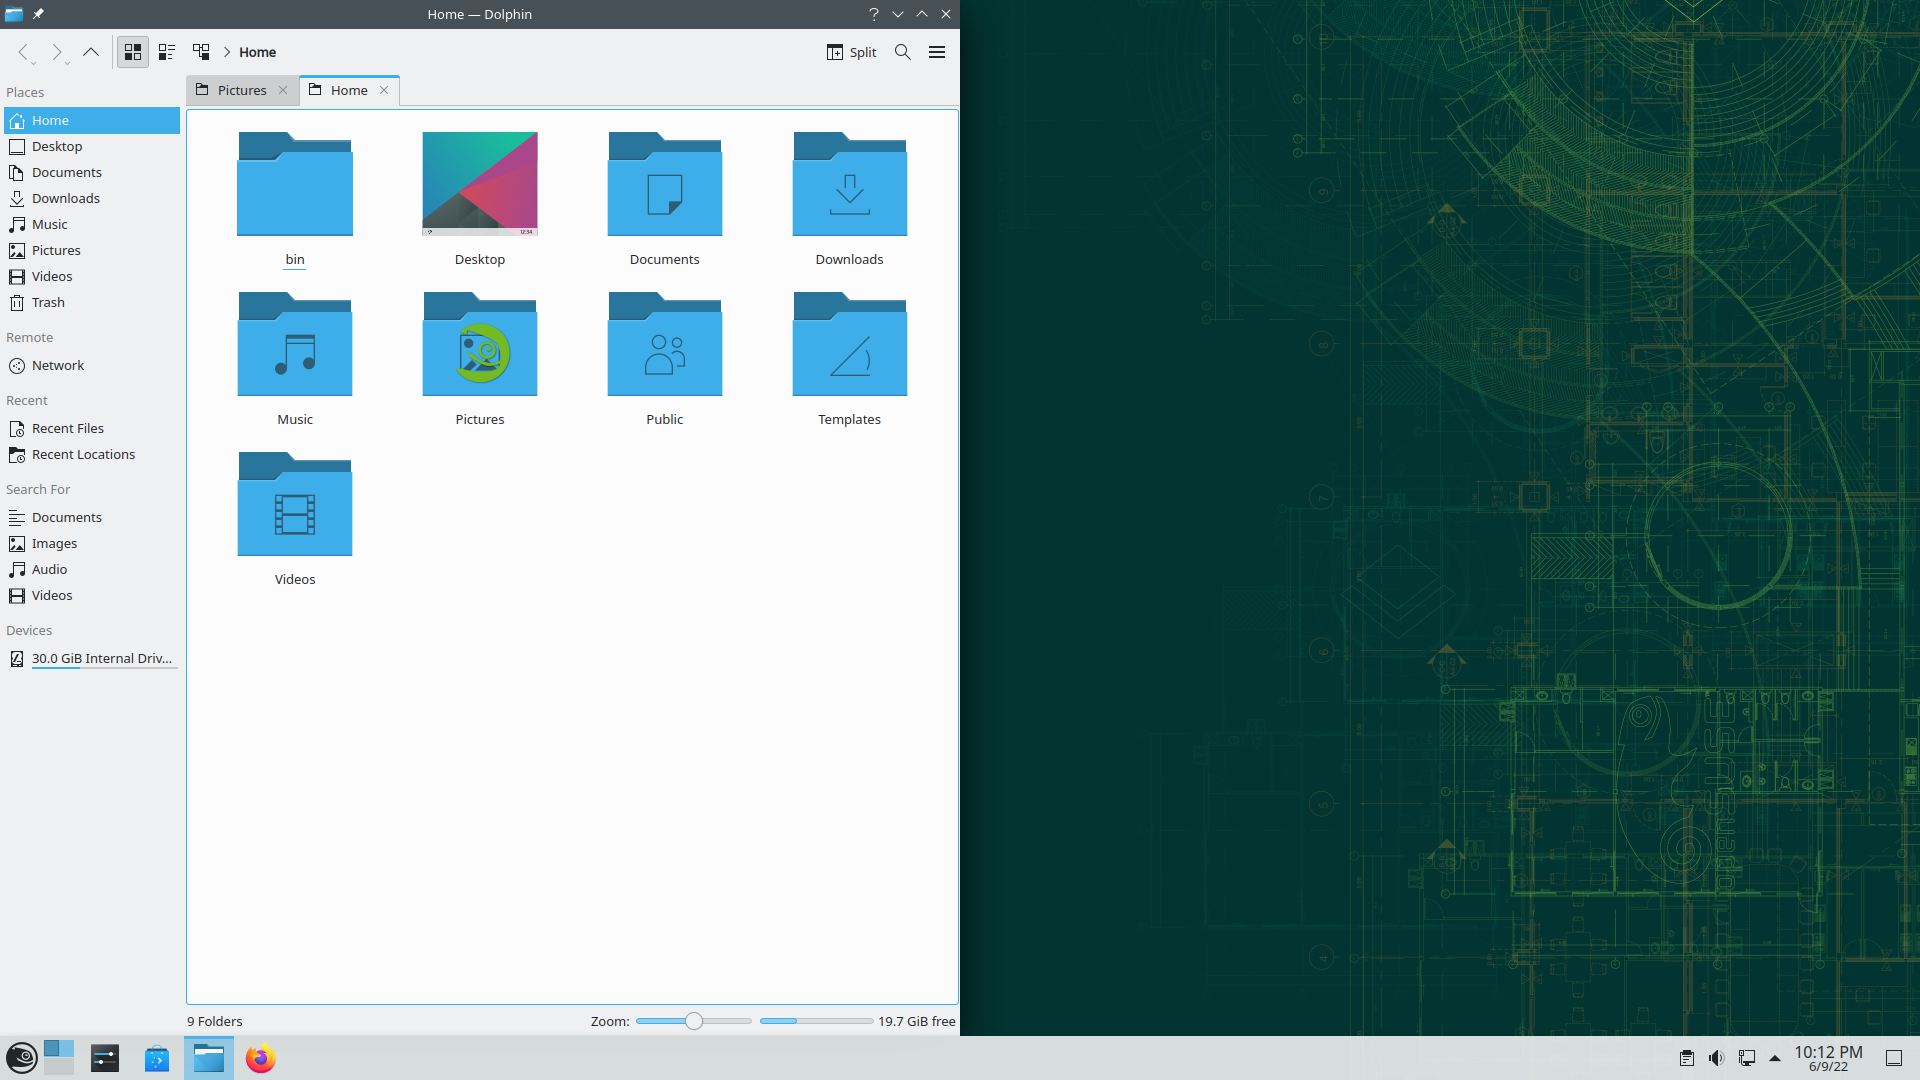The image size is (1920, 1080).
Task: Switch to Icons view mode
Action: [133, 52]
